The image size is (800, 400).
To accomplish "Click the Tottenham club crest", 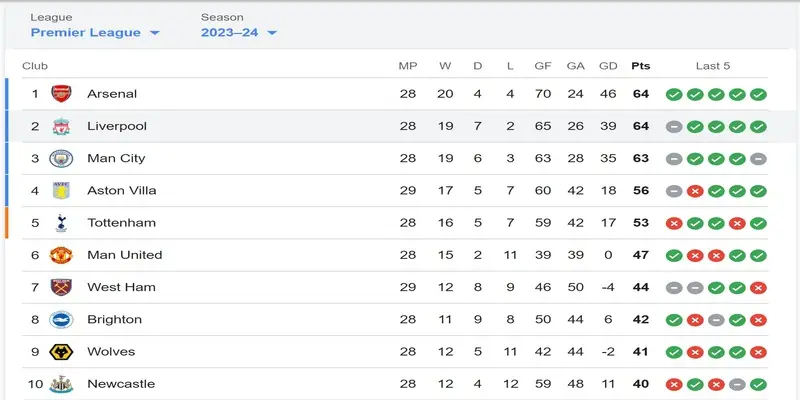I will point(61,223).
